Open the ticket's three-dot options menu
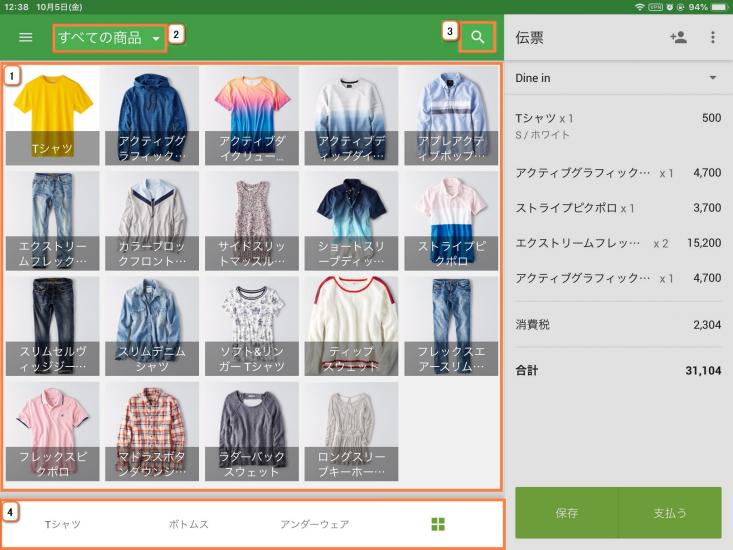 click(x=713, y=37)
